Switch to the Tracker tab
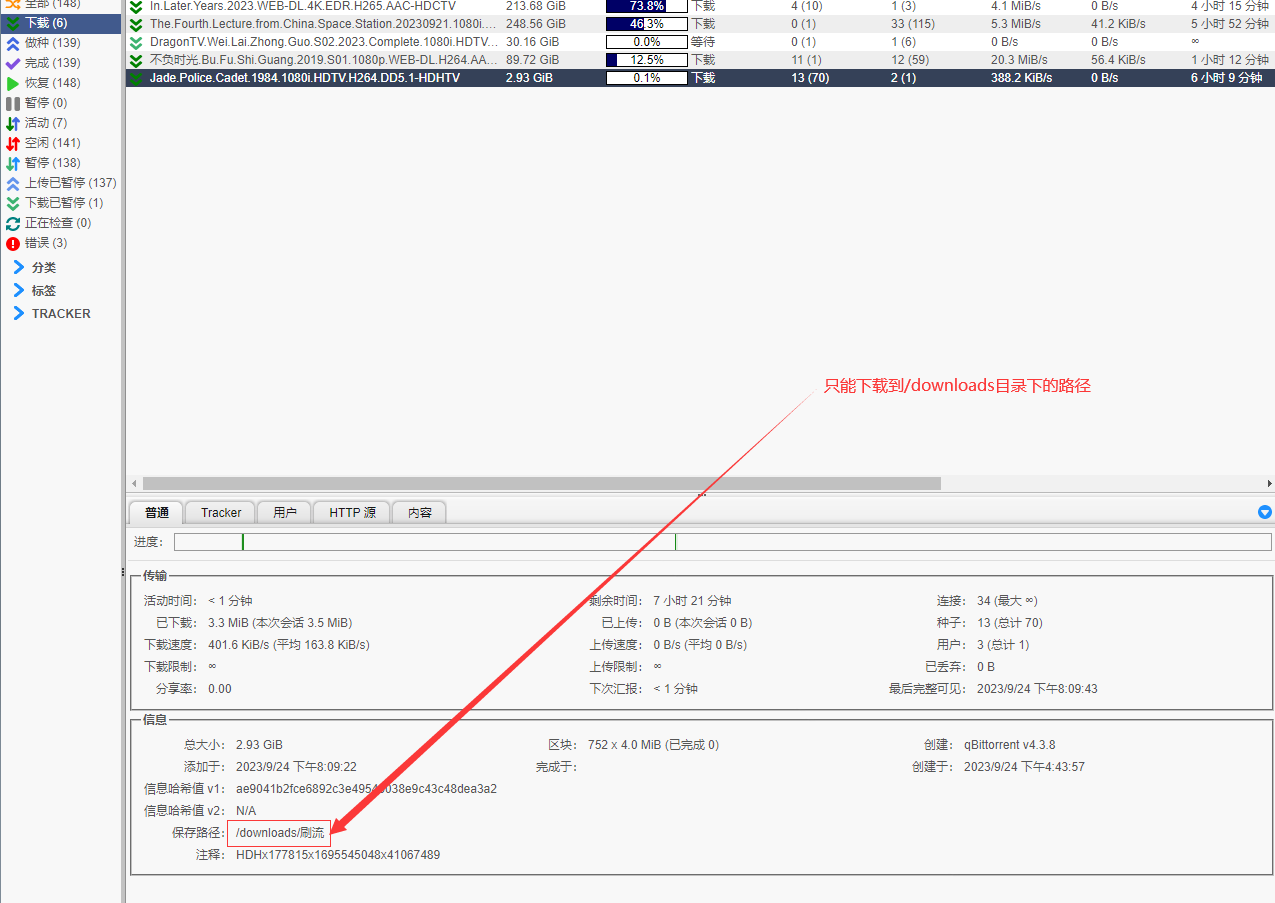The height and width of the screenshot is (903, 1275). 219,511
